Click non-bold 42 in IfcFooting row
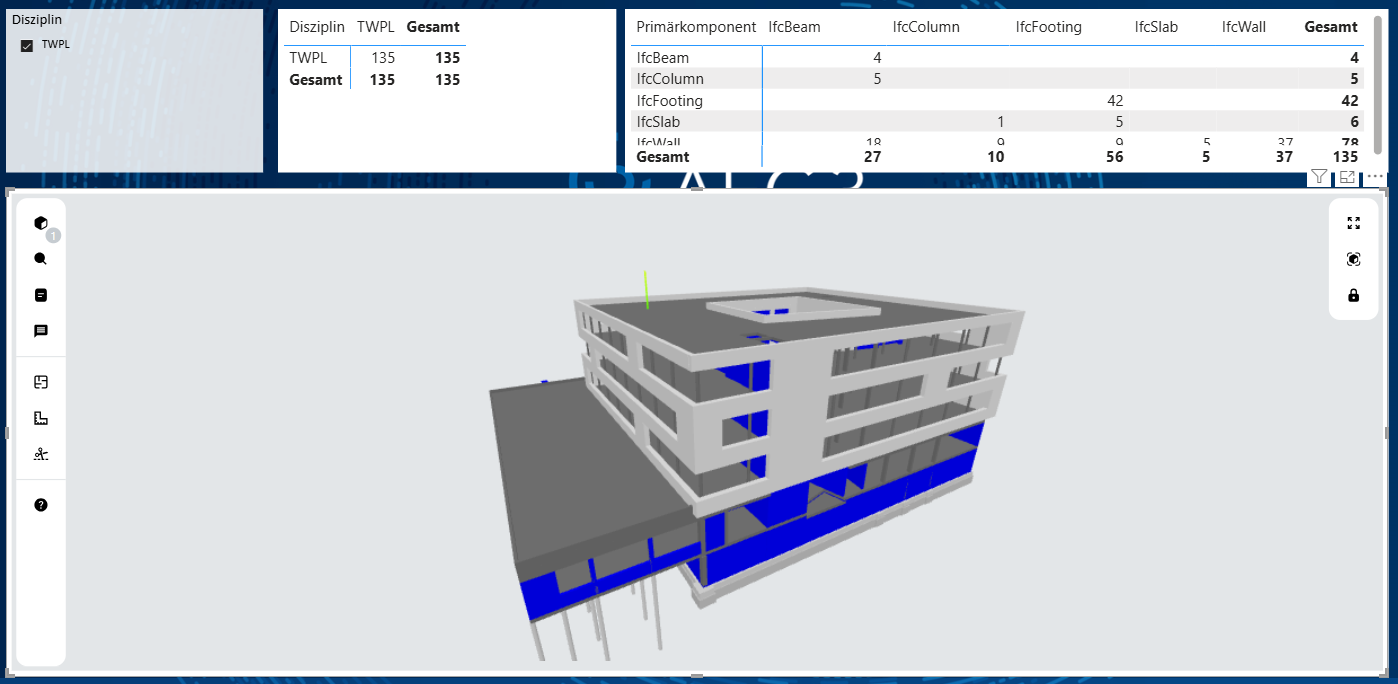 click(x=1115, y=101)
